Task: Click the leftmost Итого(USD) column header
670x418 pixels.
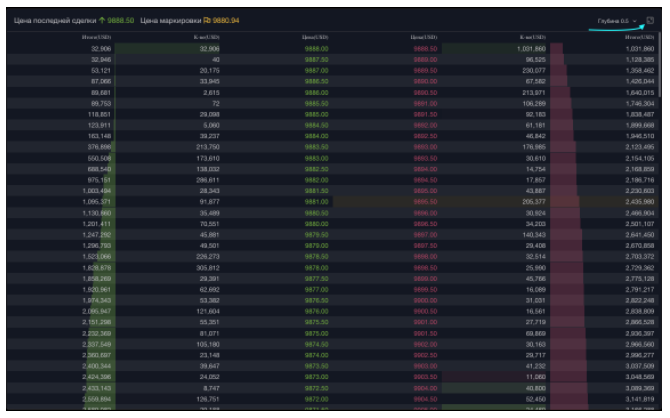Action: pyautogui.click(x=96, y=37)
